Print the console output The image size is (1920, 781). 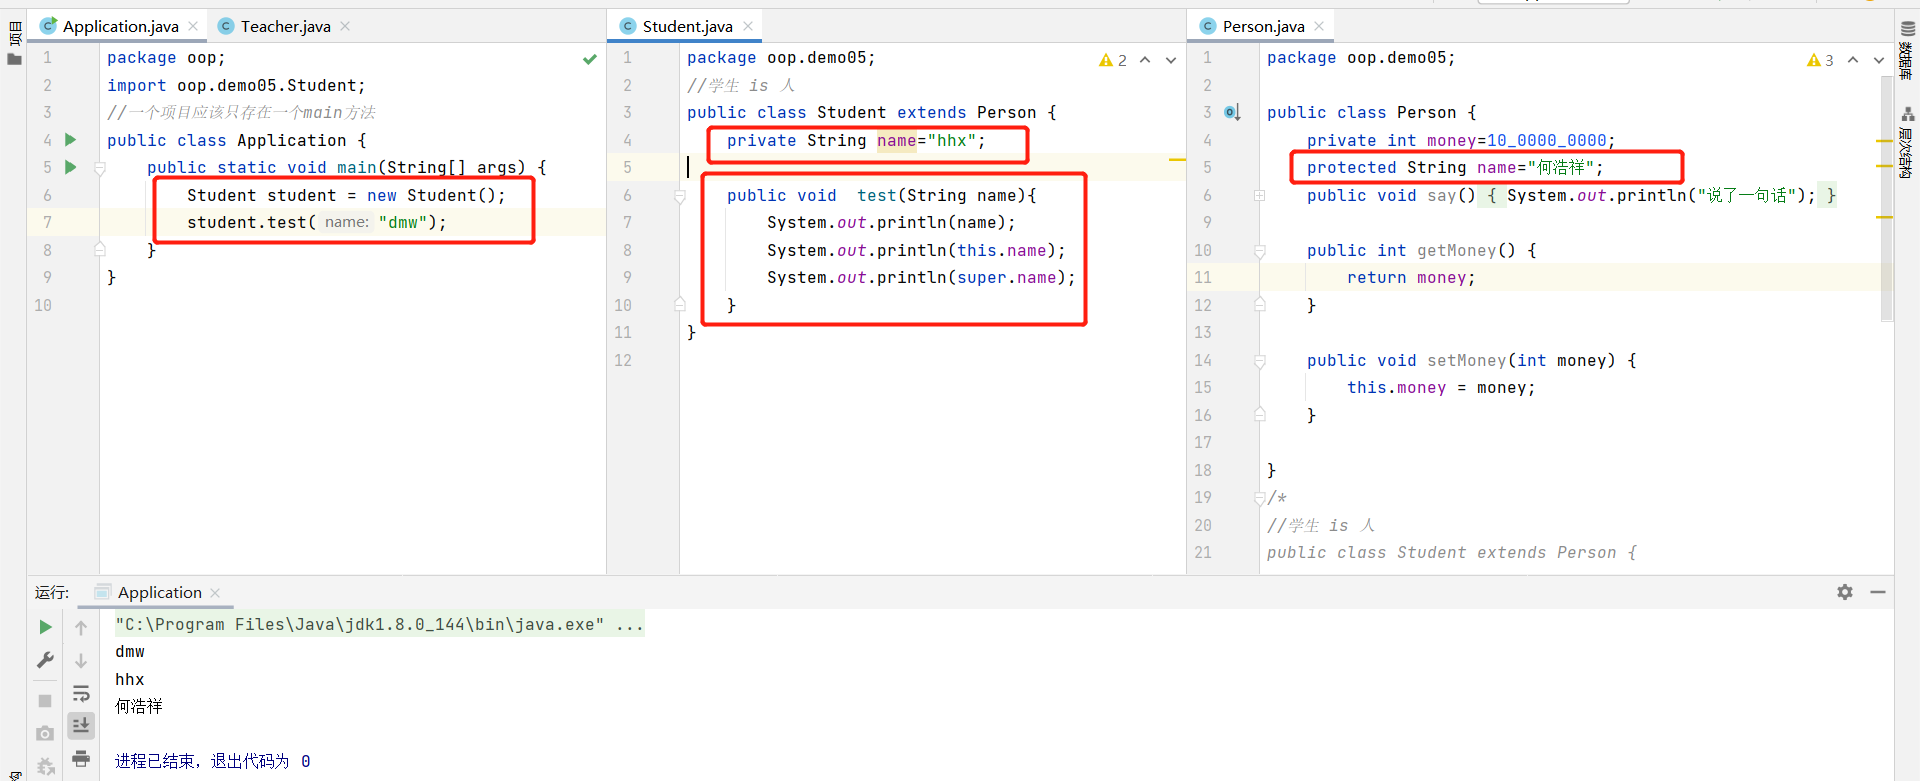tap(81, 758)
